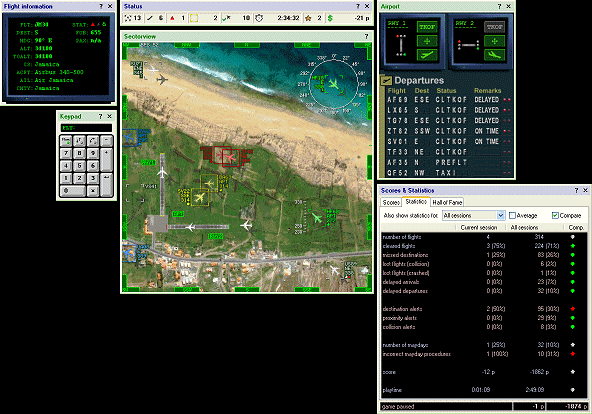Screen dimensions: 592x414
Task: Click keypad digit 3 button
Action: click(93, 178)
